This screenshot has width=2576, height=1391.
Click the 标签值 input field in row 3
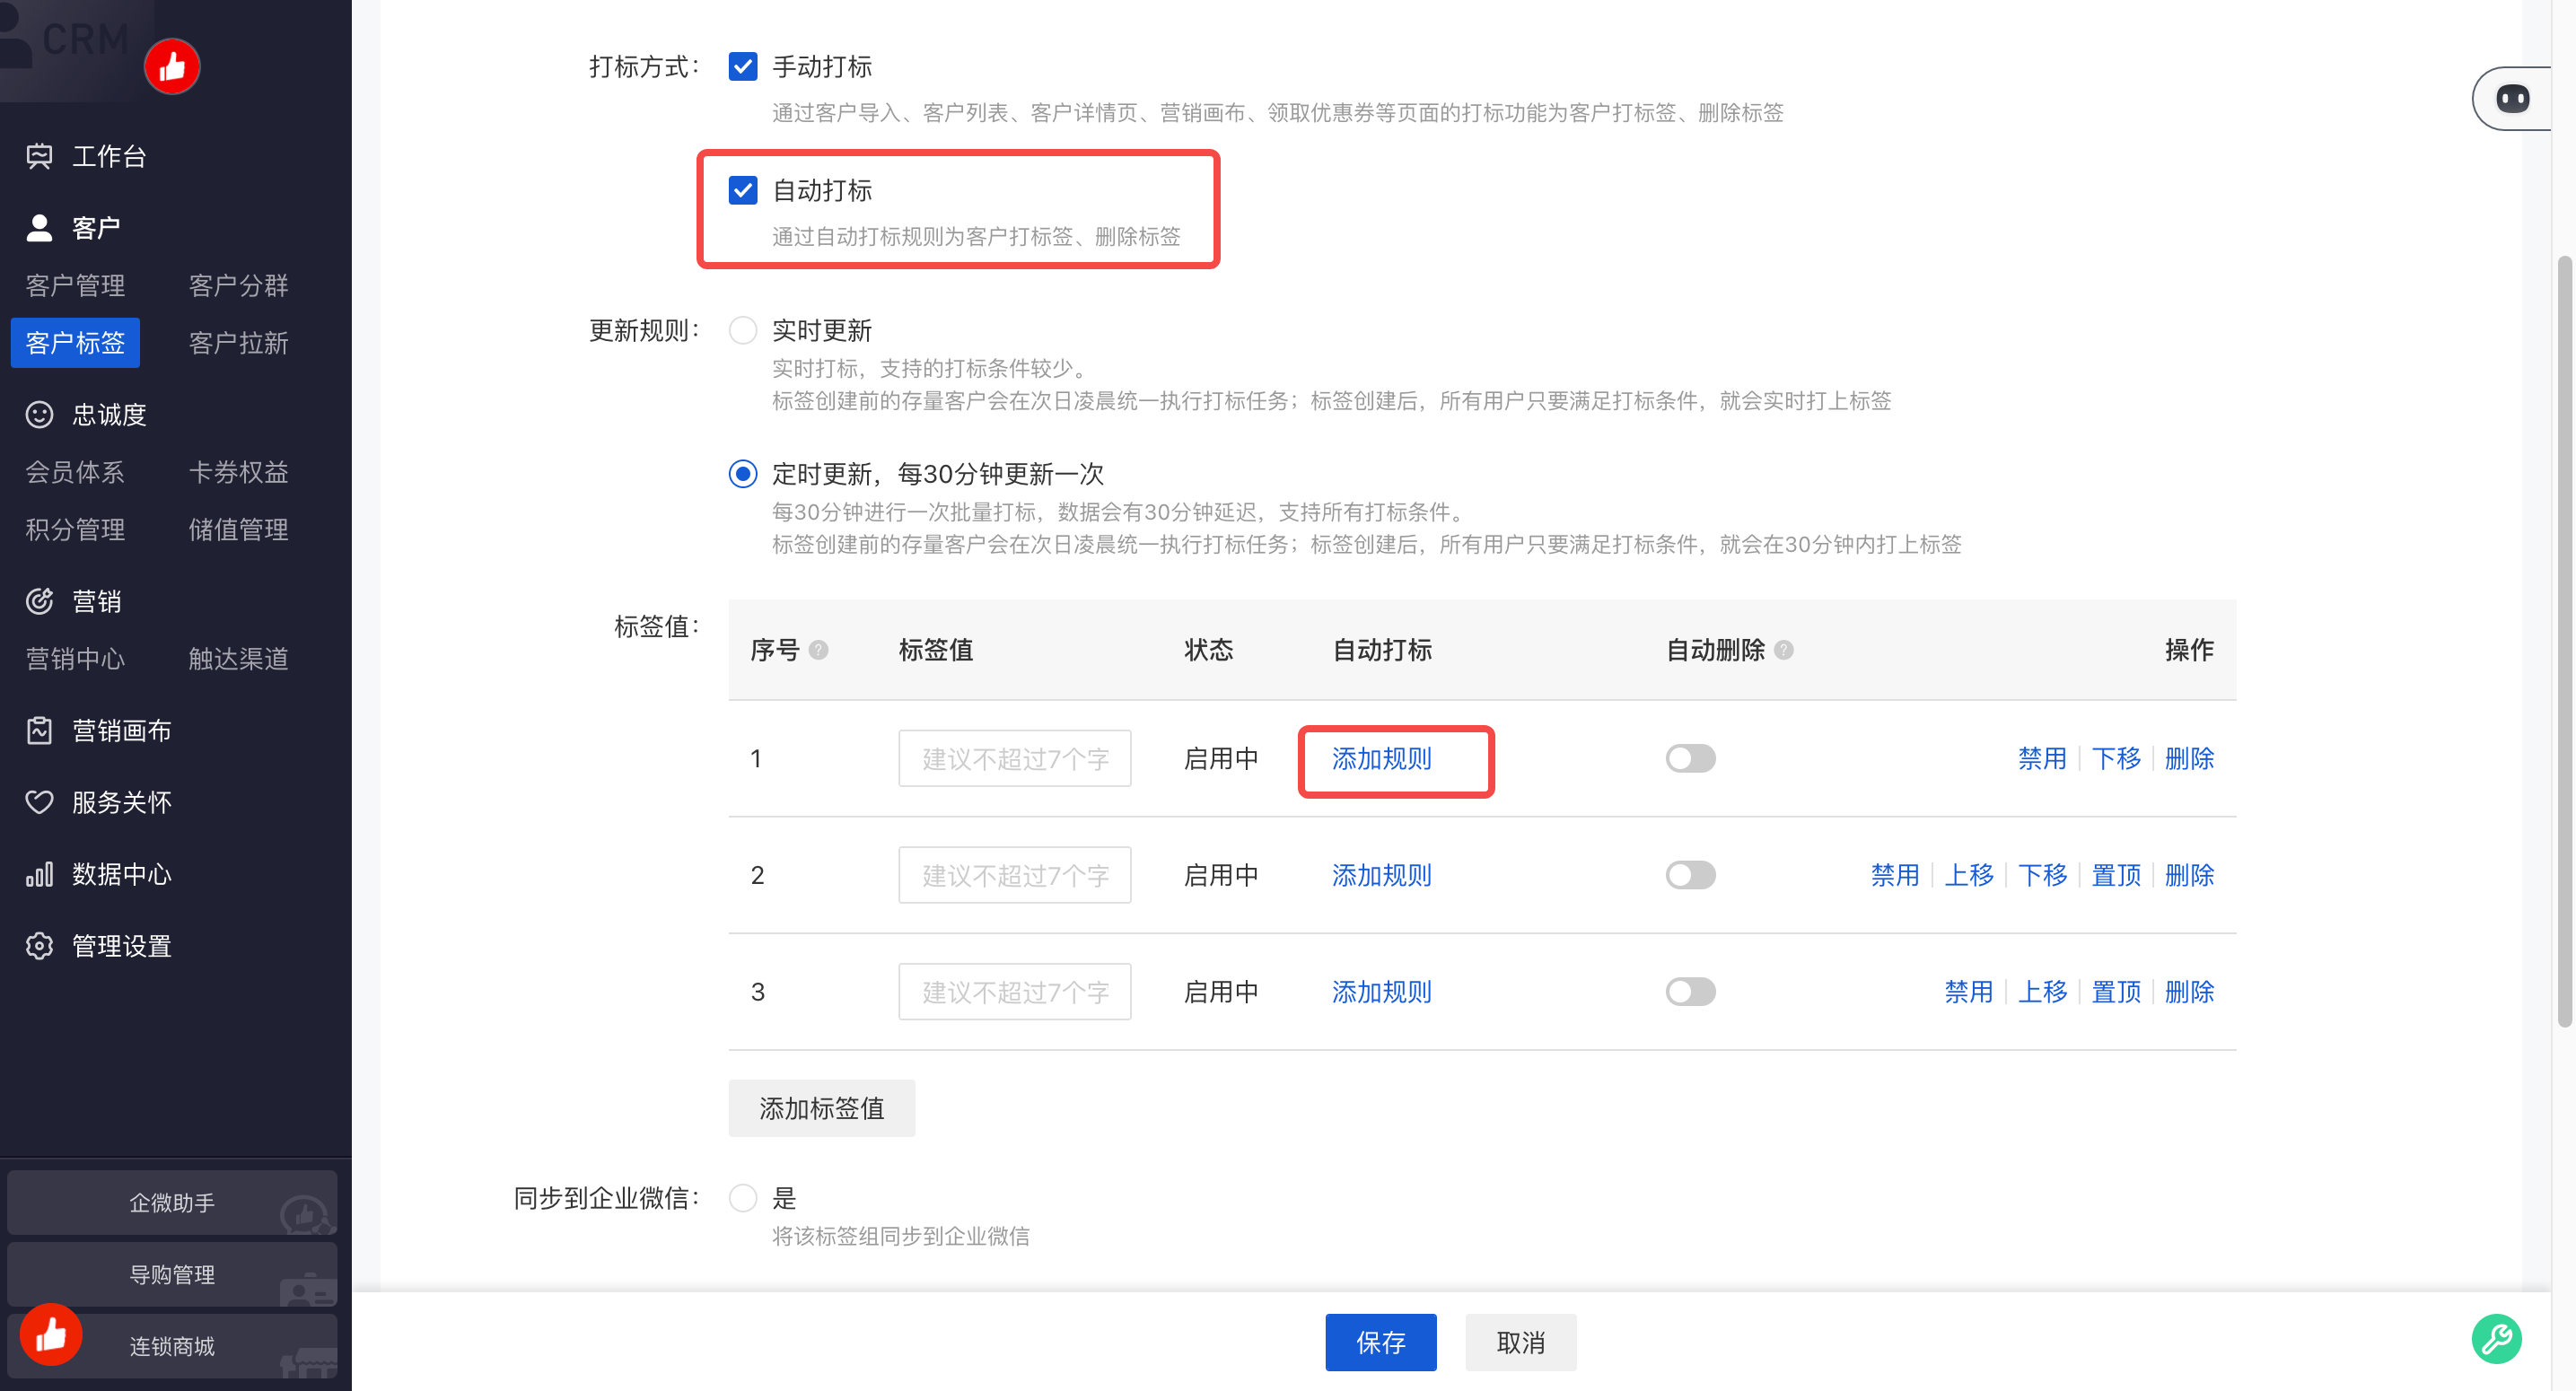[1015, 992]
